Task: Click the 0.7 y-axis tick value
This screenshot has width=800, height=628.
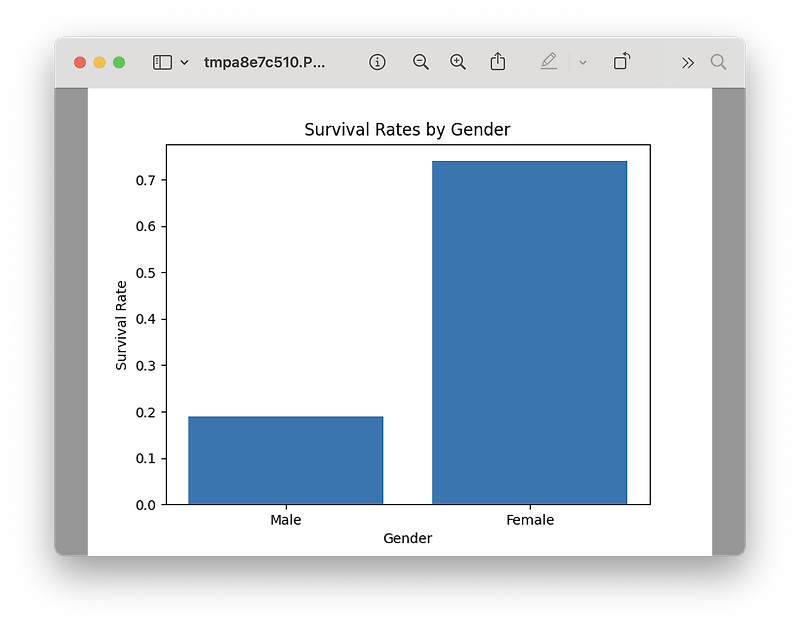Action: (145, 180)
